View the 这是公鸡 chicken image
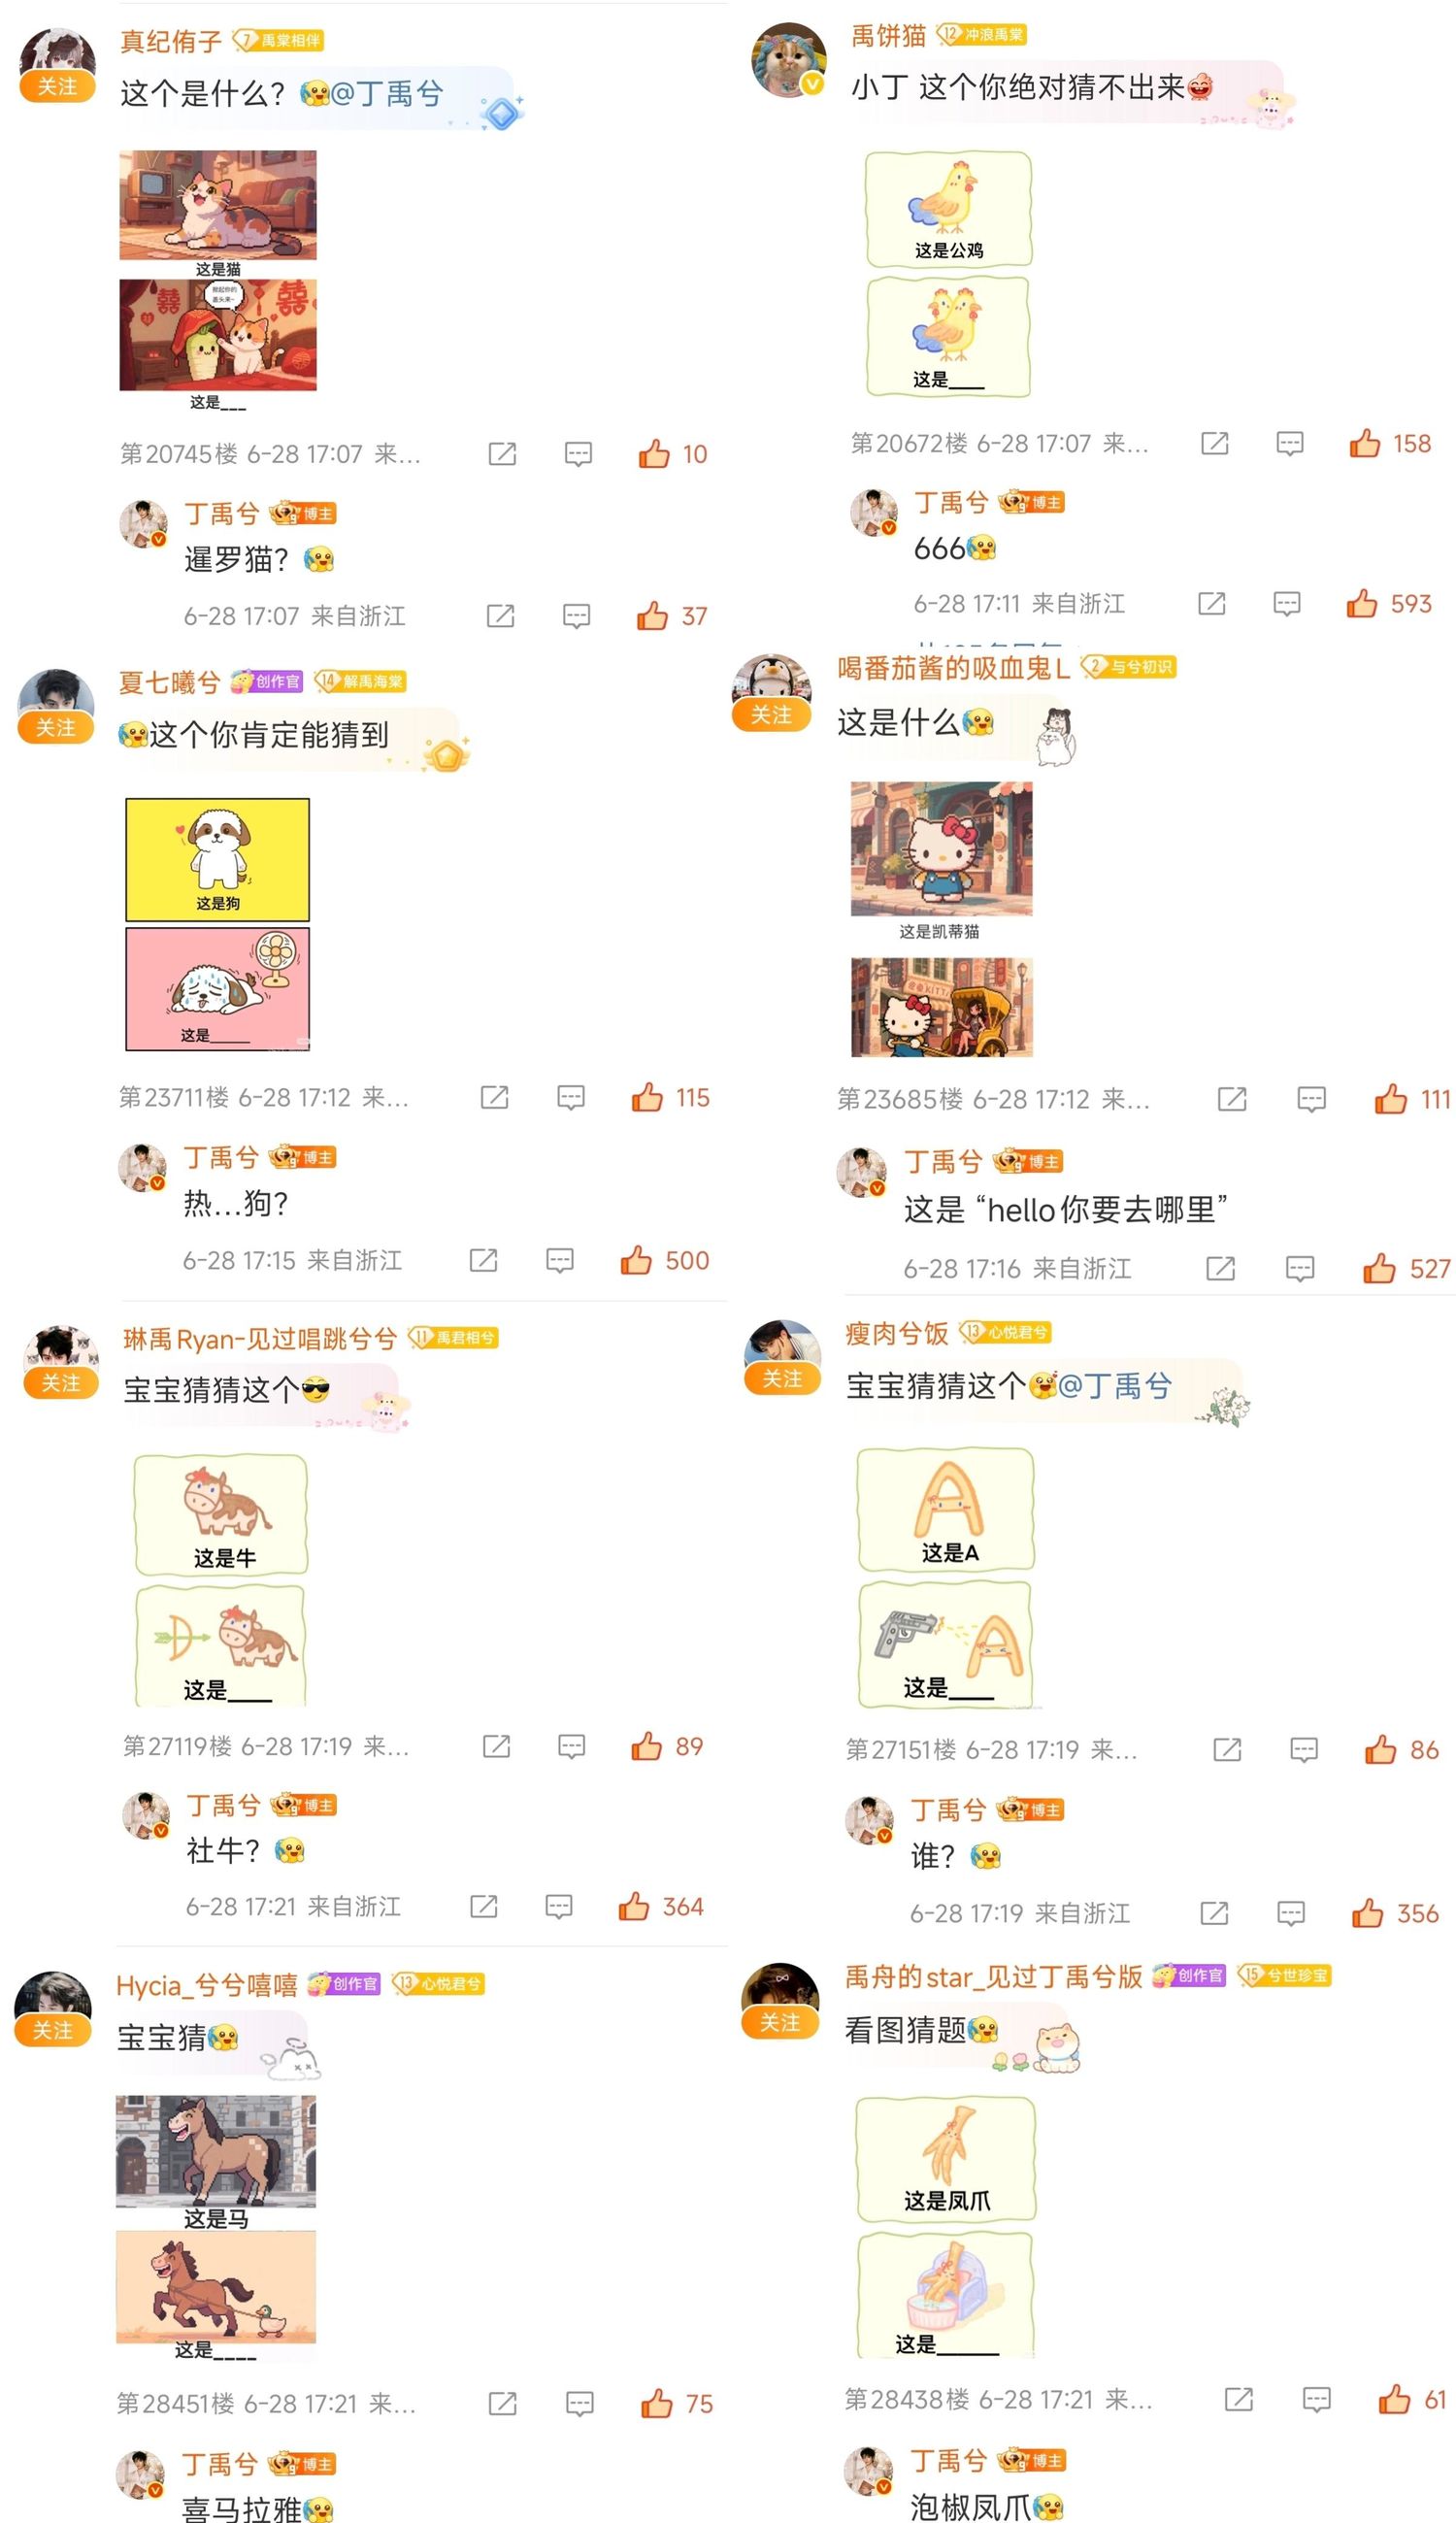Viewport: 1456px width, 2523px height. click(948, 209)
